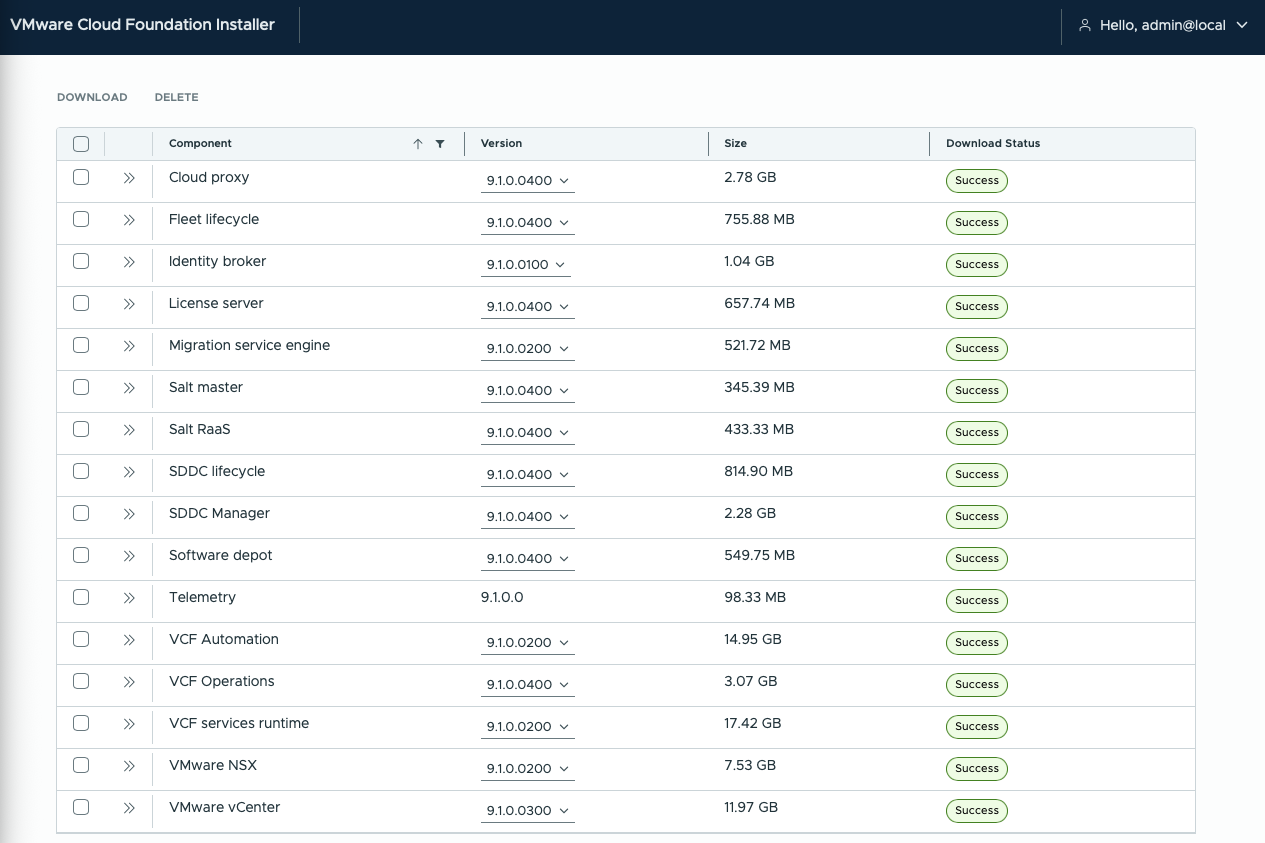1265x843 pixels.
Task: Click the 17.42 GB size value
Action: [x=752, y=723]
